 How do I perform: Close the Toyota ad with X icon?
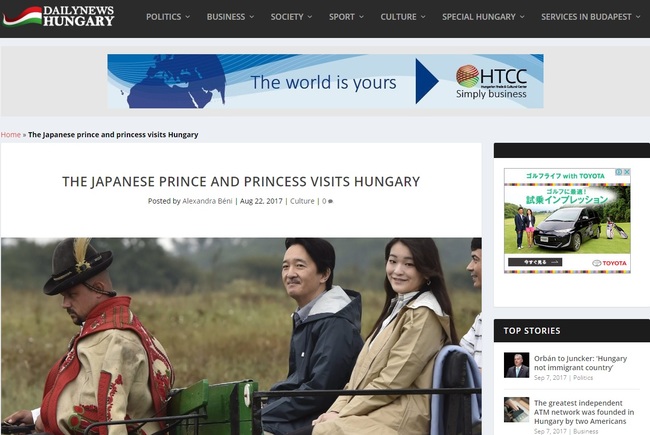[x=627, y=172]
